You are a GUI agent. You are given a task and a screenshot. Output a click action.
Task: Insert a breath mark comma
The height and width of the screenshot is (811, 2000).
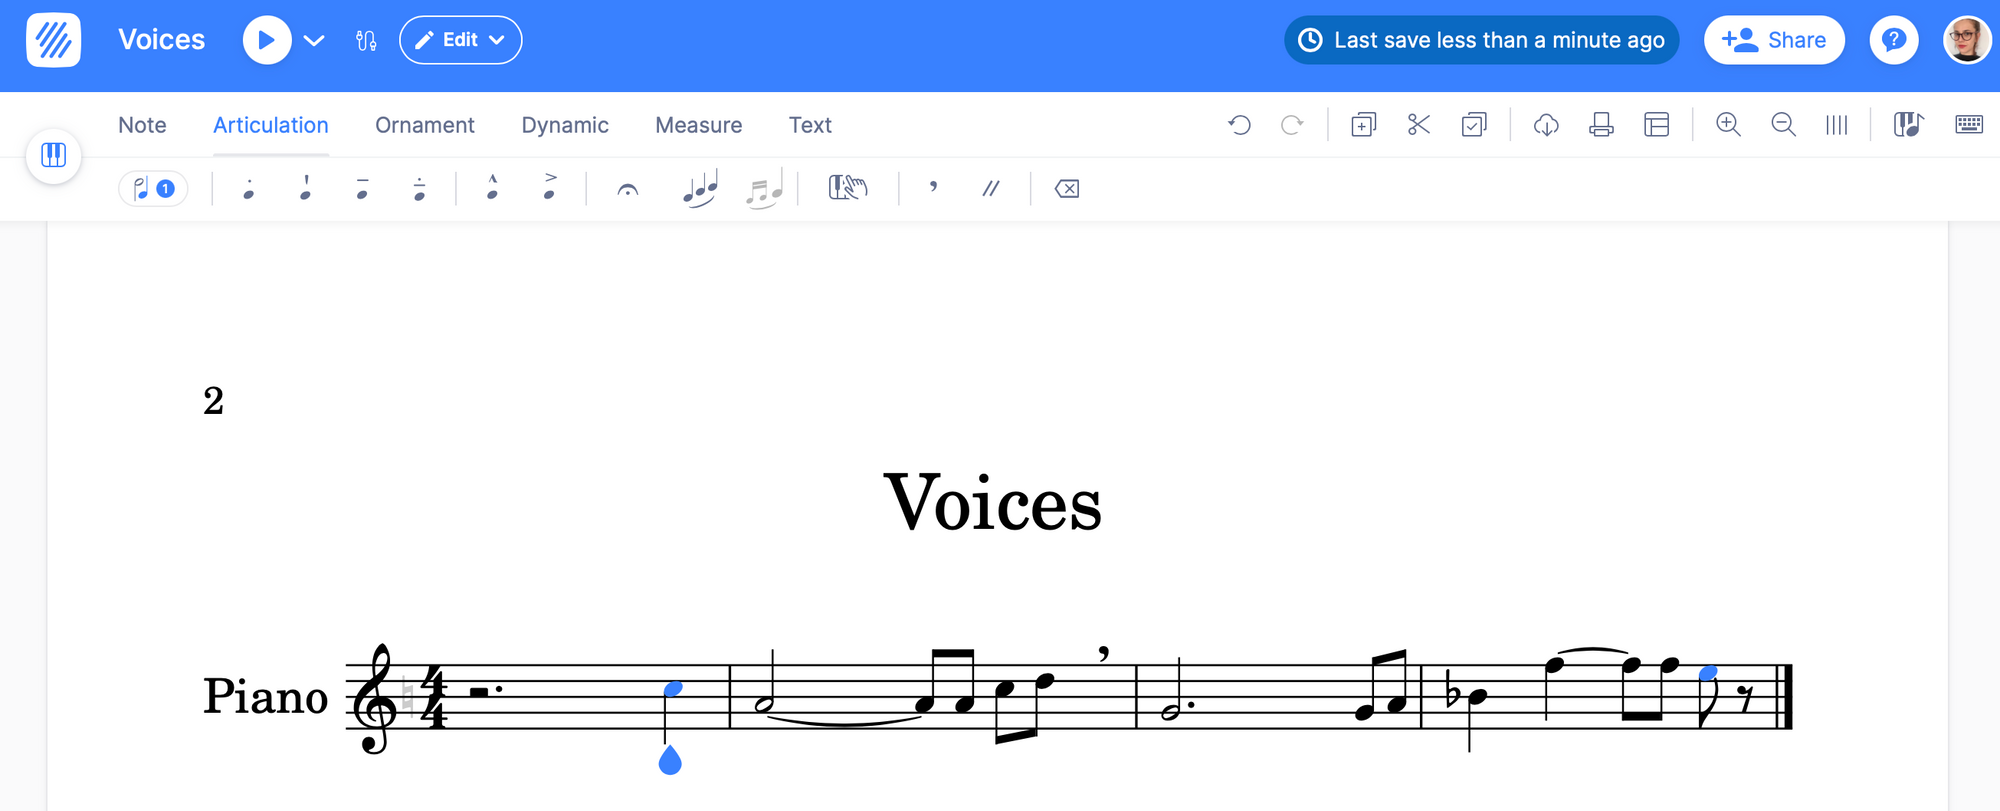tap(933, 186)
